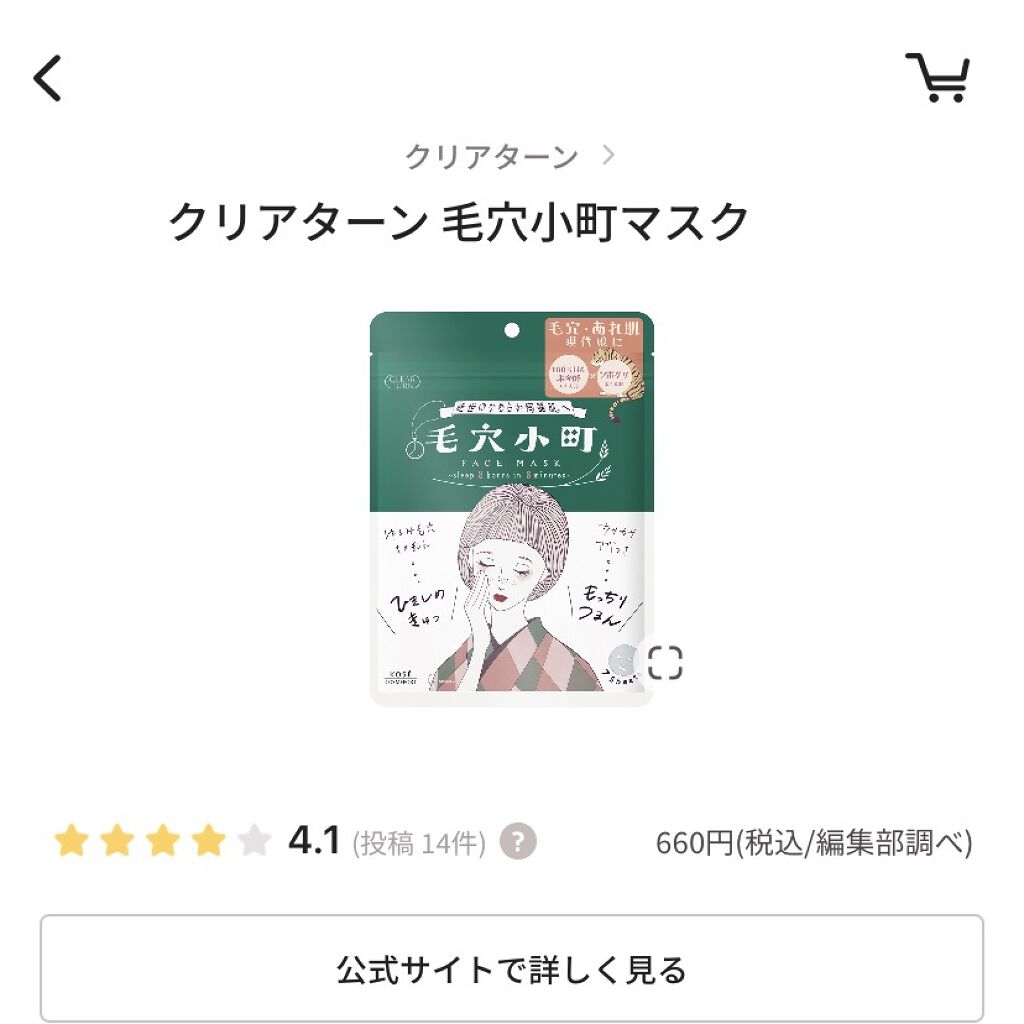The width and height of the screenshot is (1024, 1024).
Task: Open the クリアターン brand link
Action: click(x=492, y=157)
